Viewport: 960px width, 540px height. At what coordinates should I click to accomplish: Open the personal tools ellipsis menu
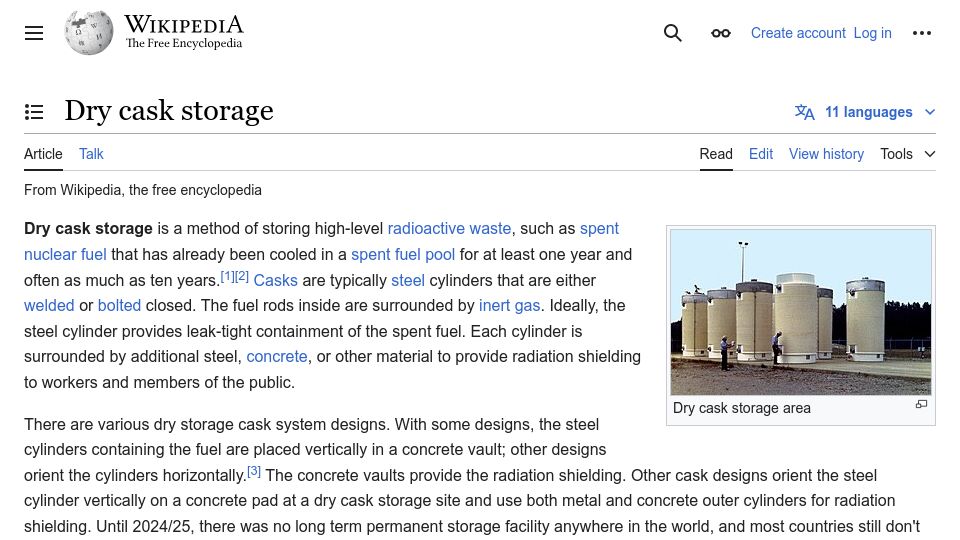point(921,33)
